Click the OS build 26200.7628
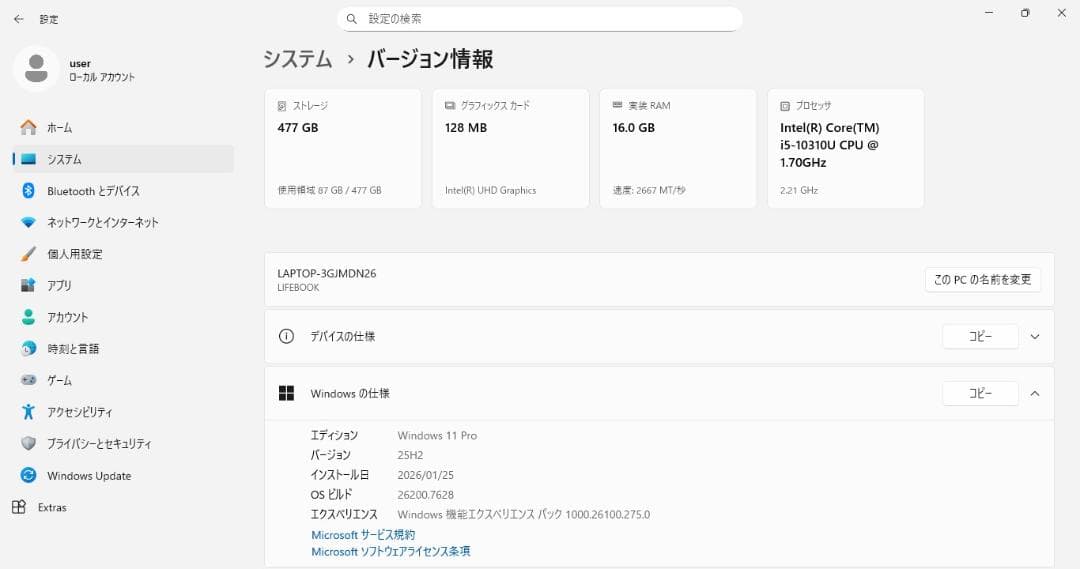 tap(425, 495)
